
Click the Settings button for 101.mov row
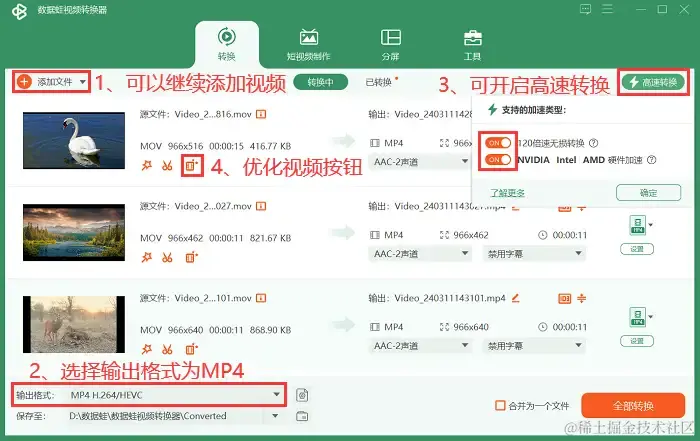[637, 341]
